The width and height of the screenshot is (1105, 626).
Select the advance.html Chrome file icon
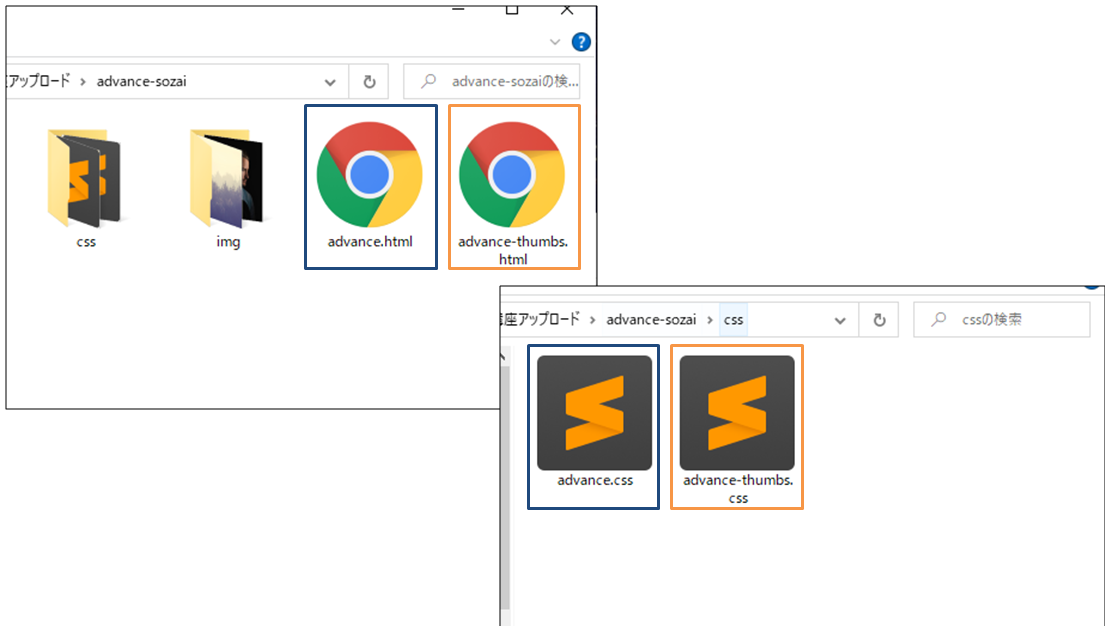click(370, 174)
